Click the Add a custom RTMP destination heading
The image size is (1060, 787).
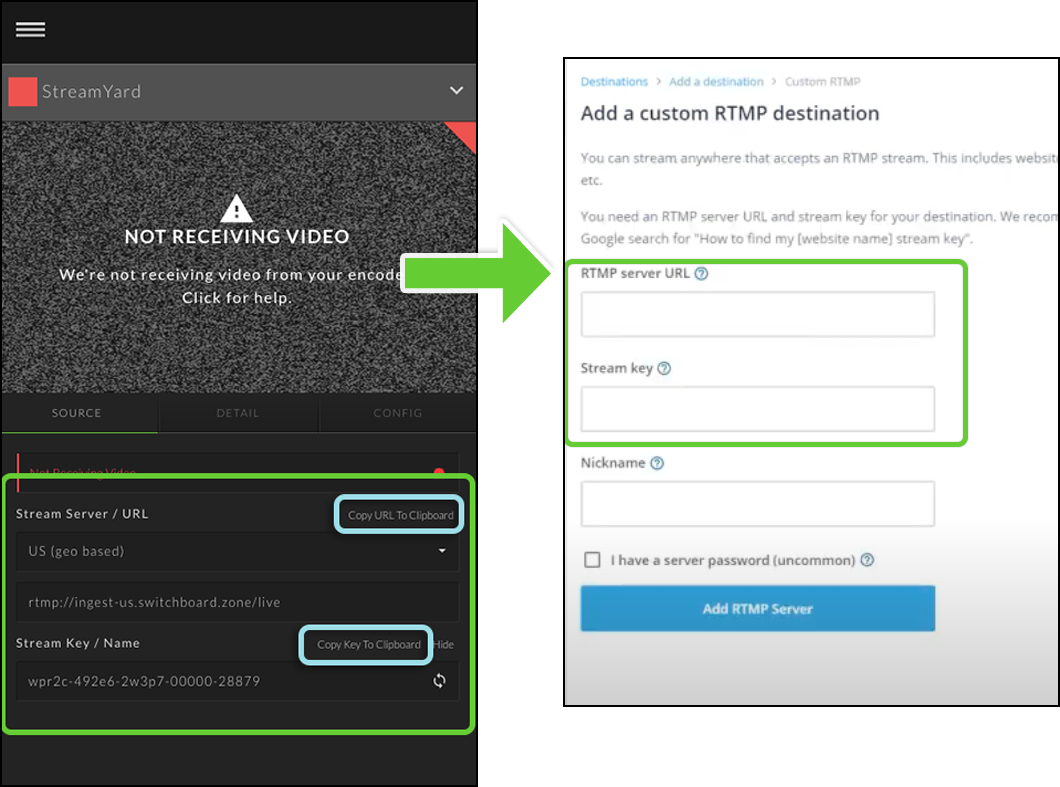(730, 113)
